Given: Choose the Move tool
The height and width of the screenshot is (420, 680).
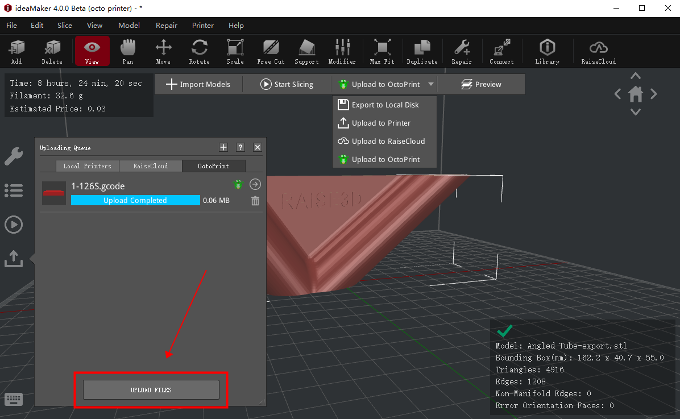Looking at the screenshot, I should click(163, 51).
